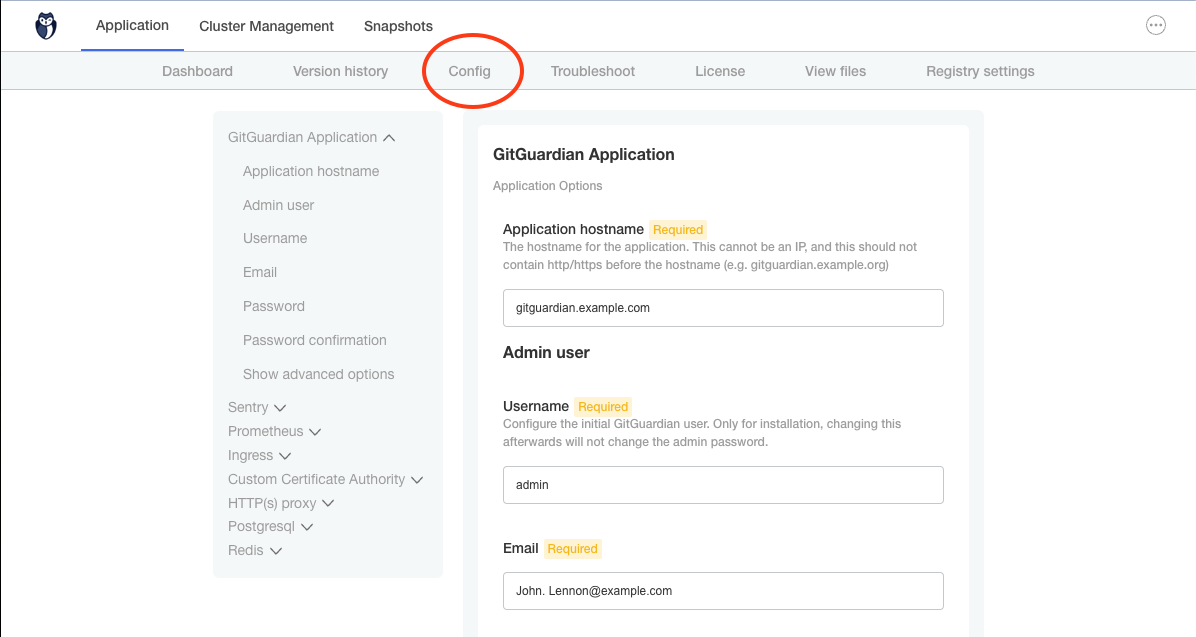1196x637 pixels.
Task: Expand the Postgresql section
Action: click(x=270, y=526)
